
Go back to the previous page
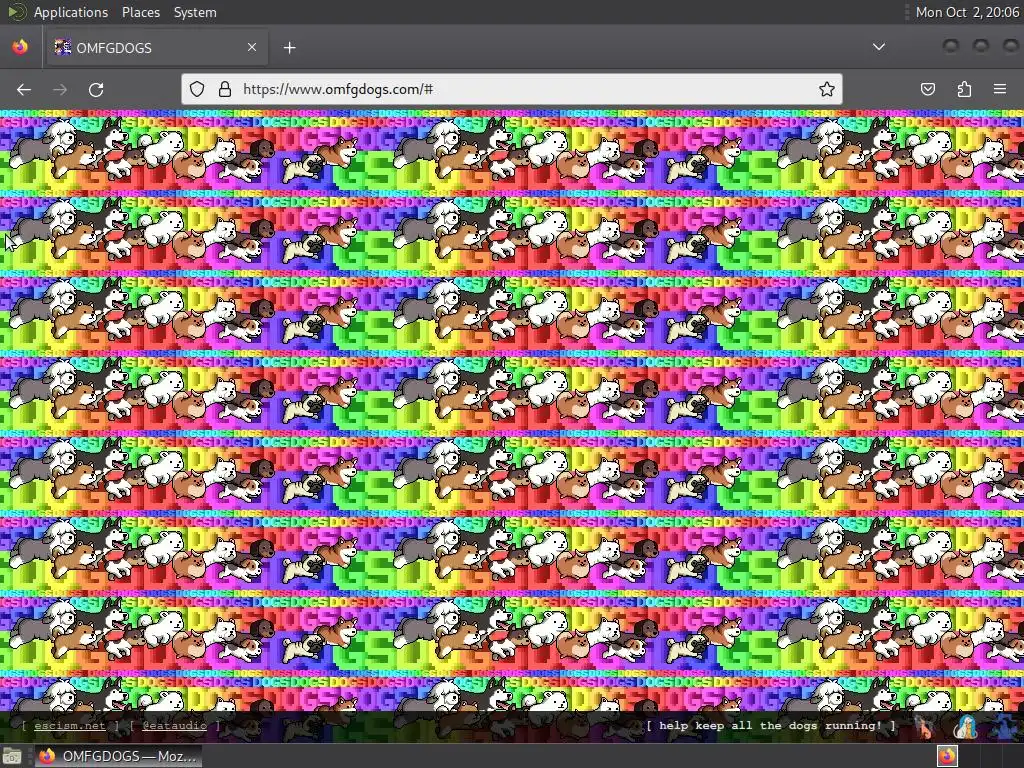24,89
